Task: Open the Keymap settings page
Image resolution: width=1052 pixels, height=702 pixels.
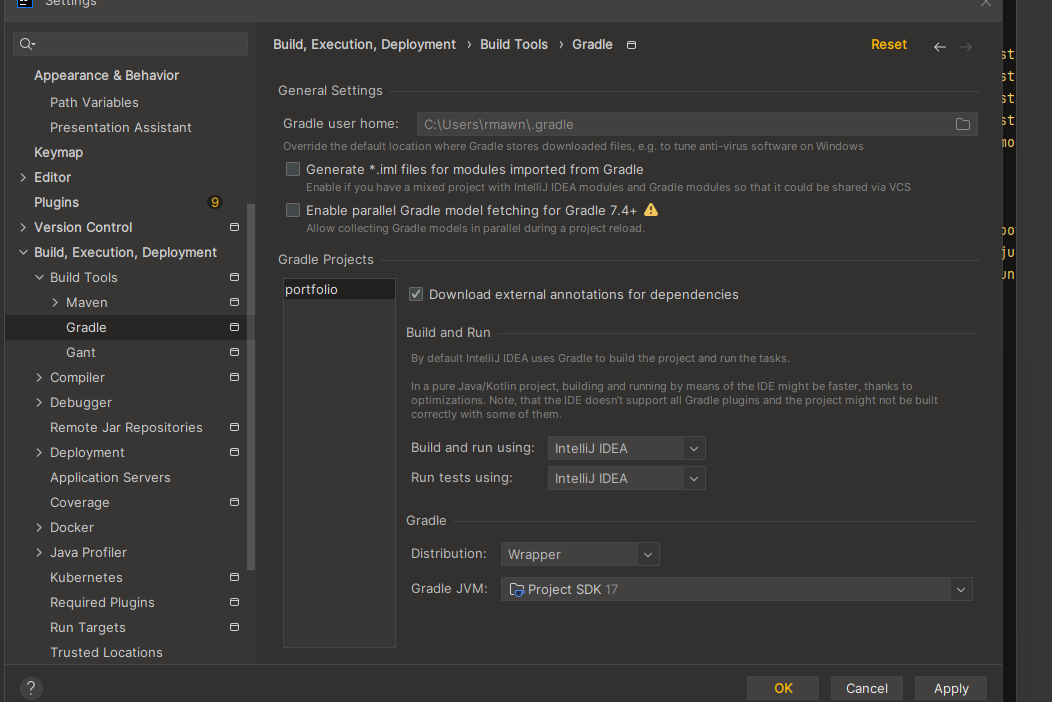Action: 58,152
